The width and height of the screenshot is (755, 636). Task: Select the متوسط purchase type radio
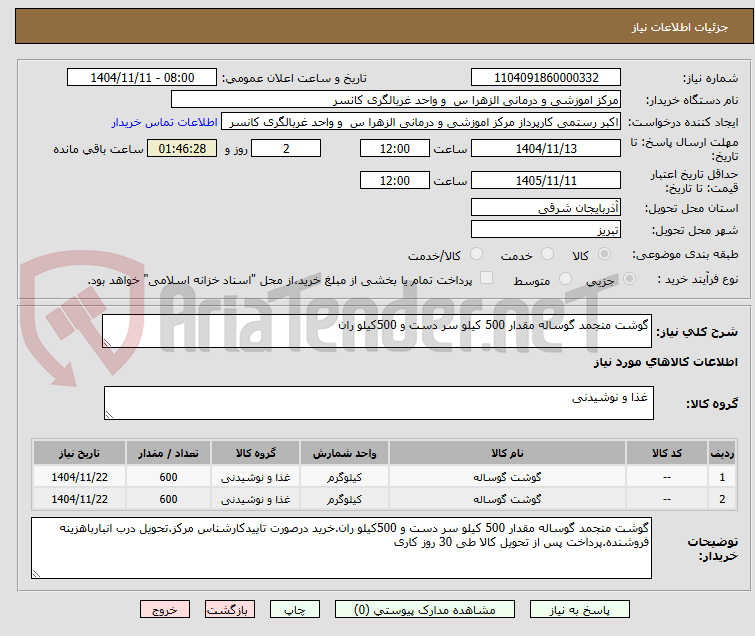(565, 279)
